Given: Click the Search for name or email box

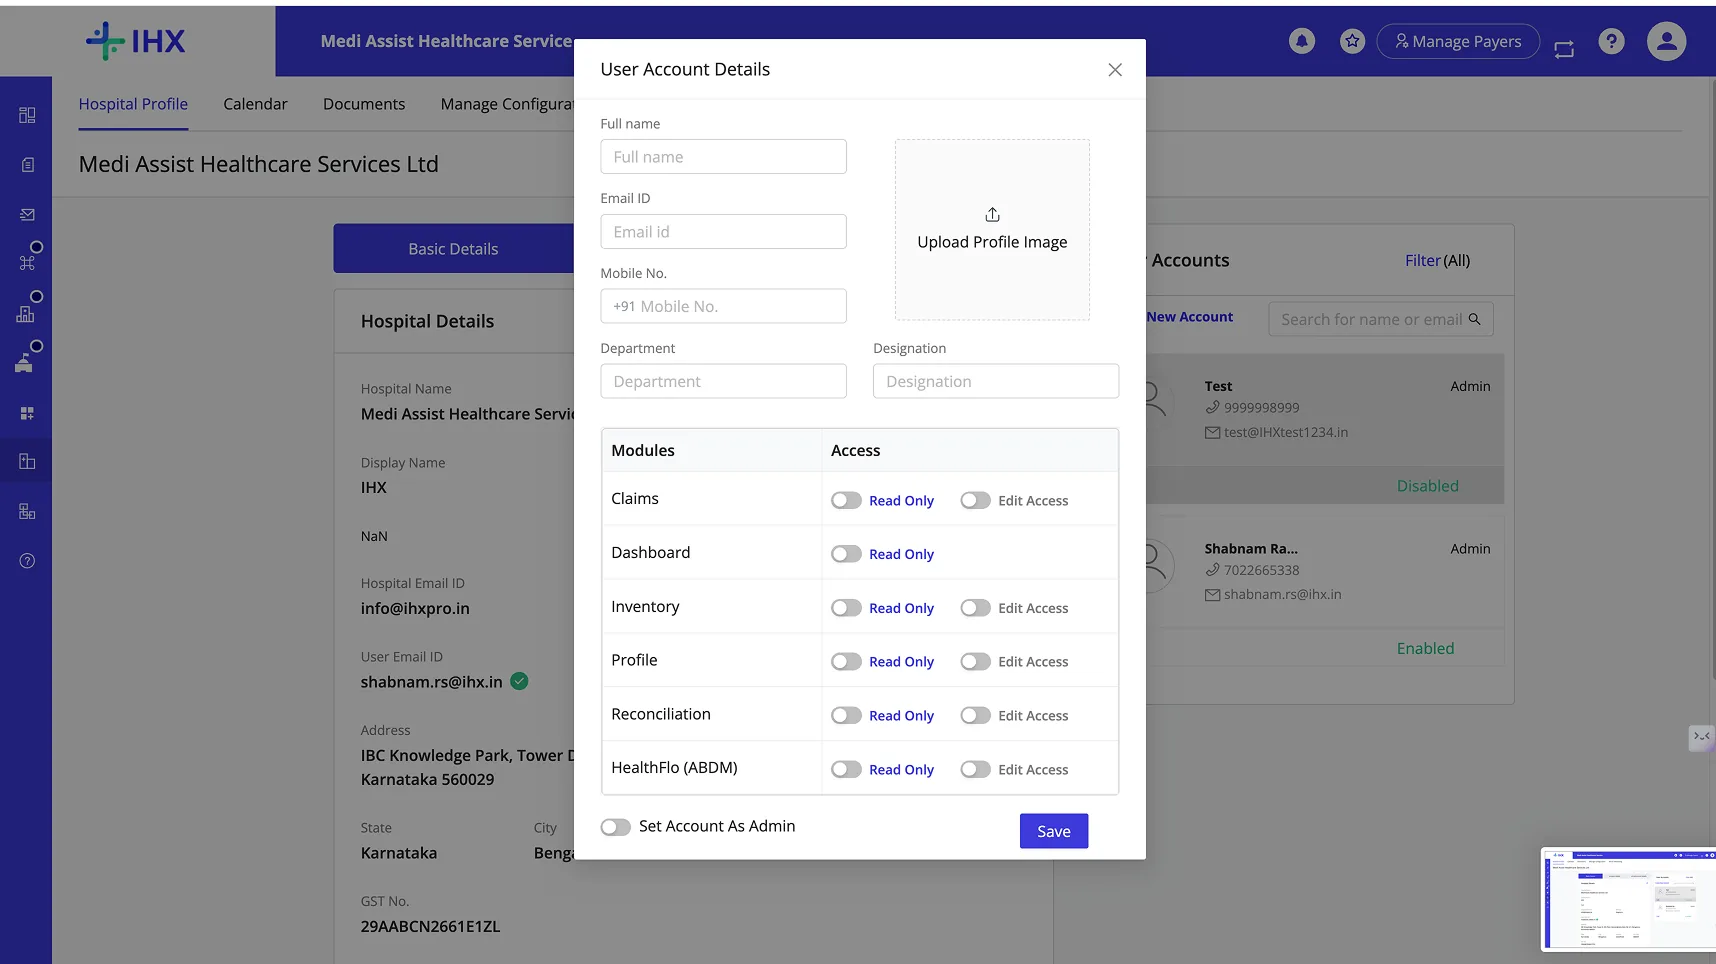Looking at the screenshot, I should point(1381,319).
